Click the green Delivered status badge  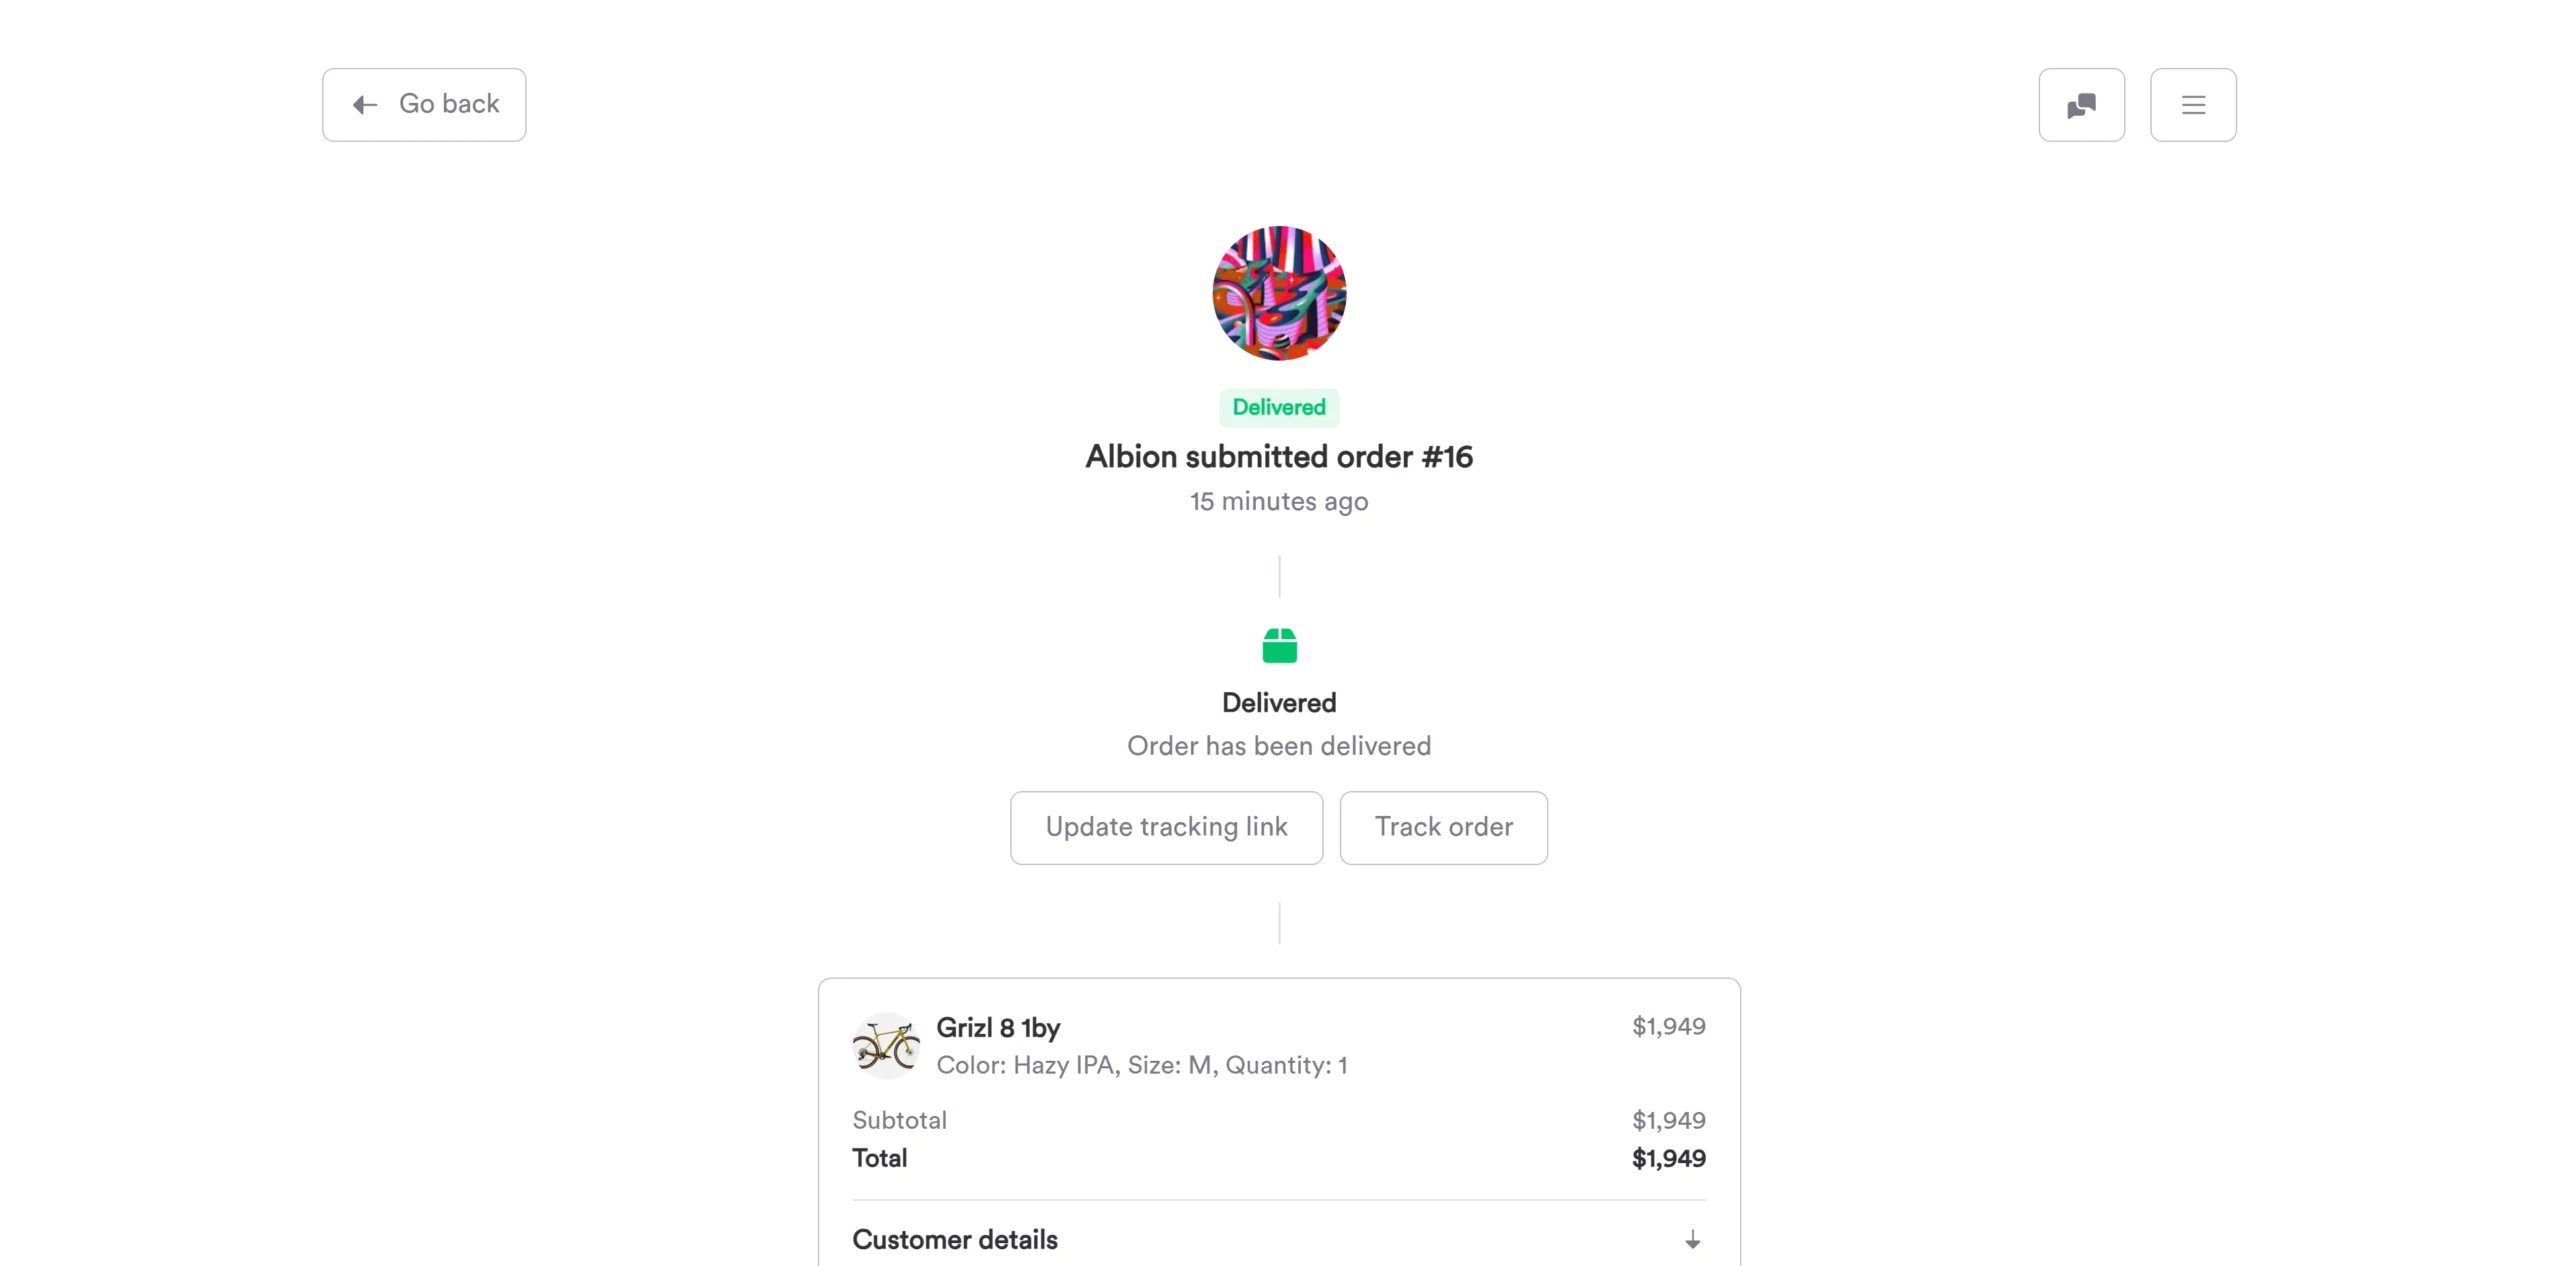coord(1279,408)
